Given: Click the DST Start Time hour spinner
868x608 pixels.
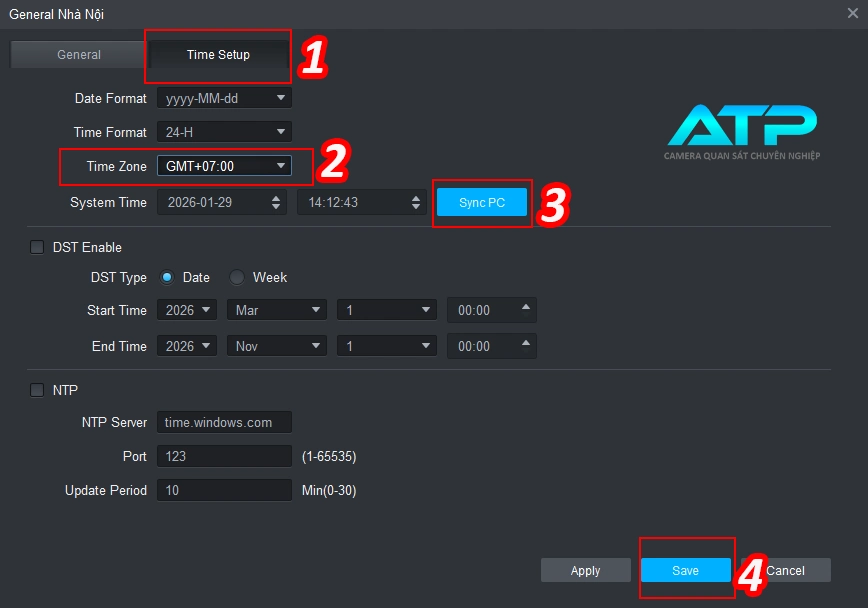Looking at the screenshot, I should [x=527, y=310].
